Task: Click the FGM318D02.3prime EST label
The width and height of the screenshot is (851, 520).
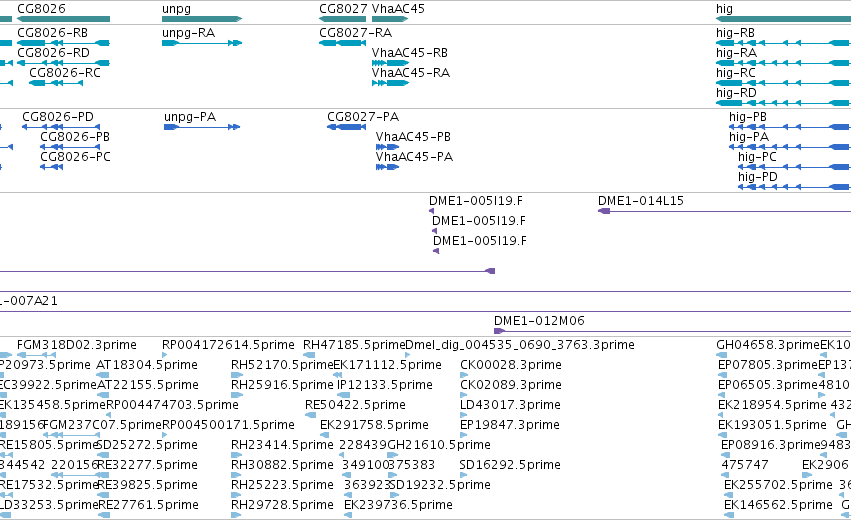Action: [77, 345]
